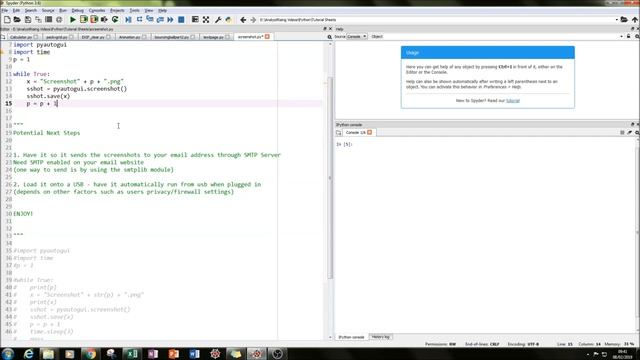Run the file with green play

[x=73, y=20]
